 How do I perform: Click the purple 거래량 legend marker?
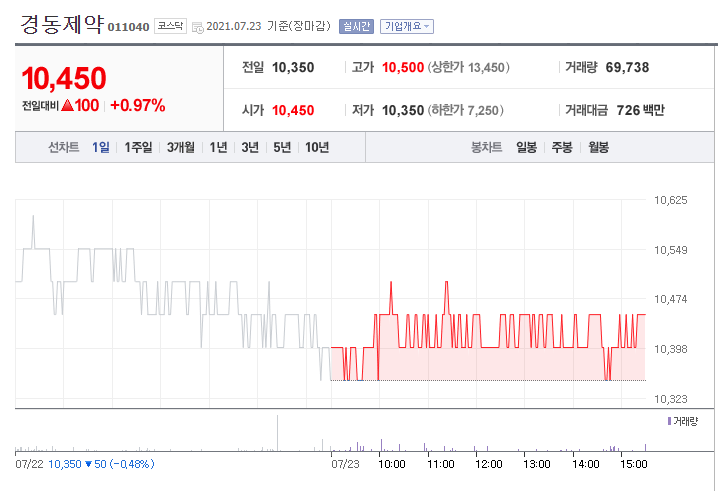(x=669, y=421)
